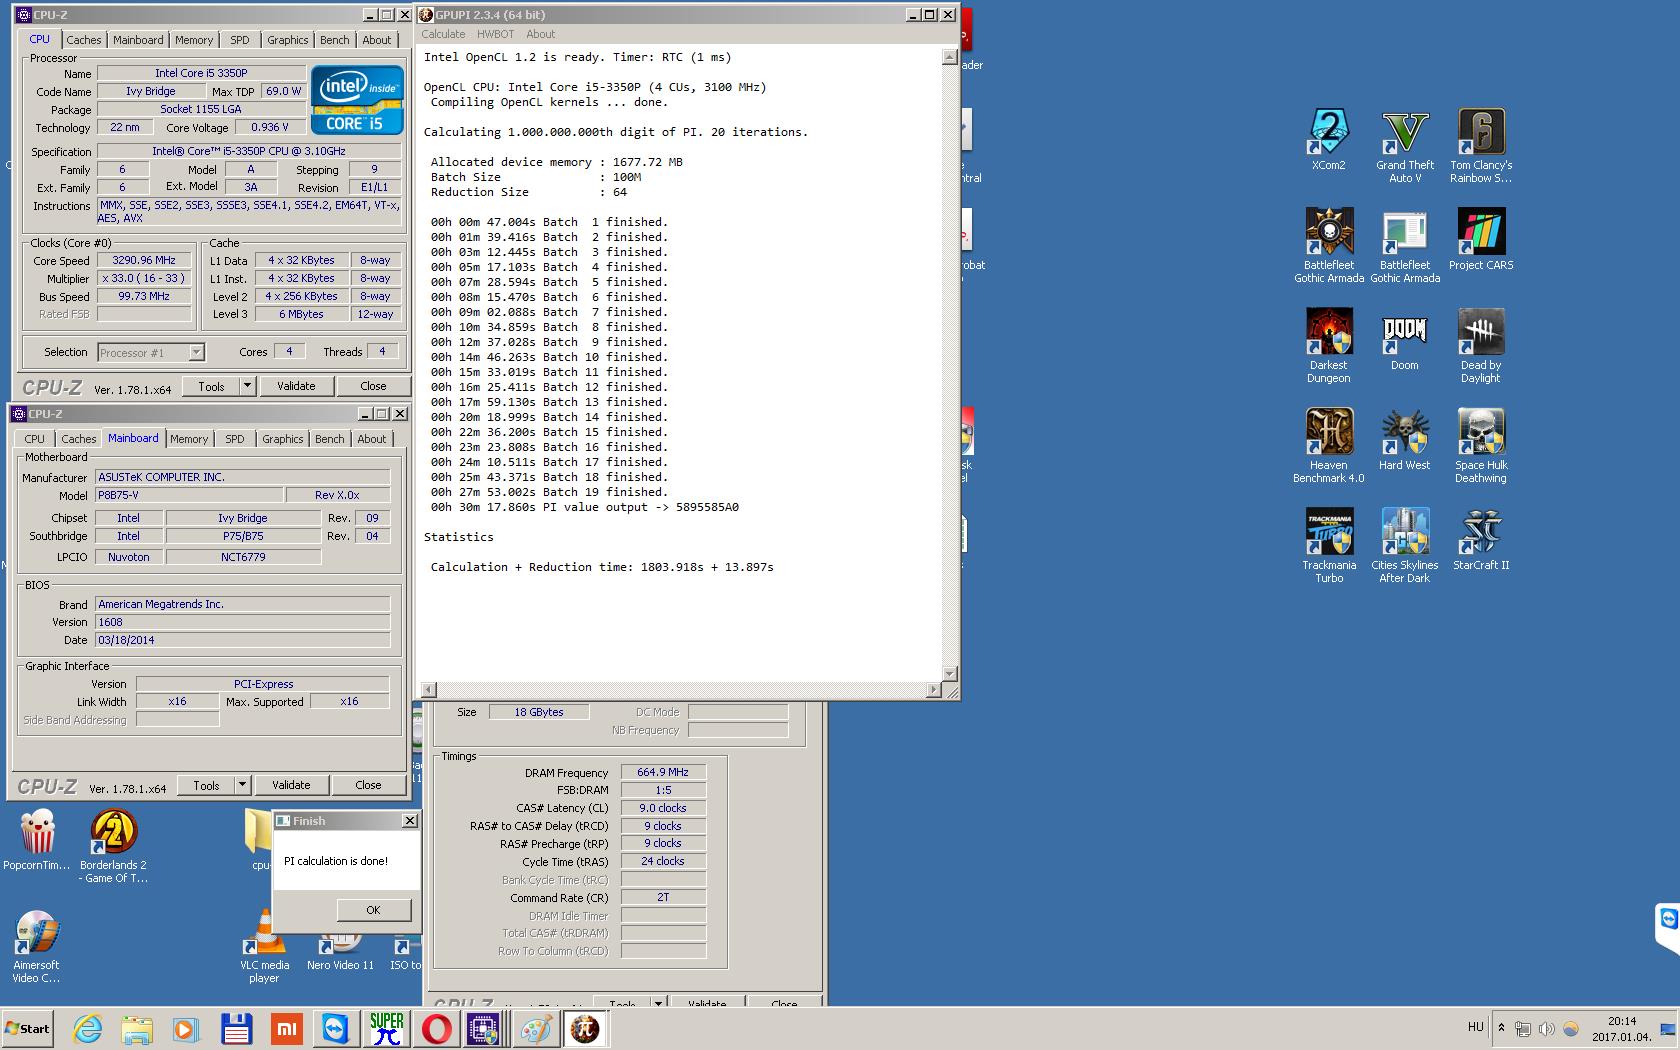Open the About menu in GPUPI
Image resolution: width=1680 pixels, height=1050 pixels.
[540, 34]
